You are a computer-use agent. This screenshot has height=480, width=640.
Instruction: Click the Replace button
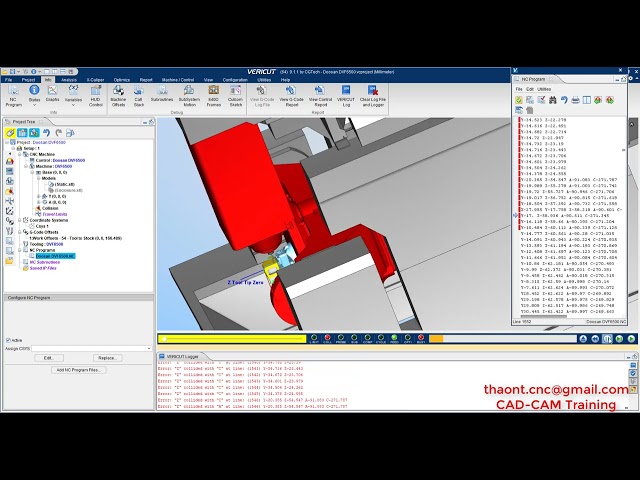click(108, 358)
